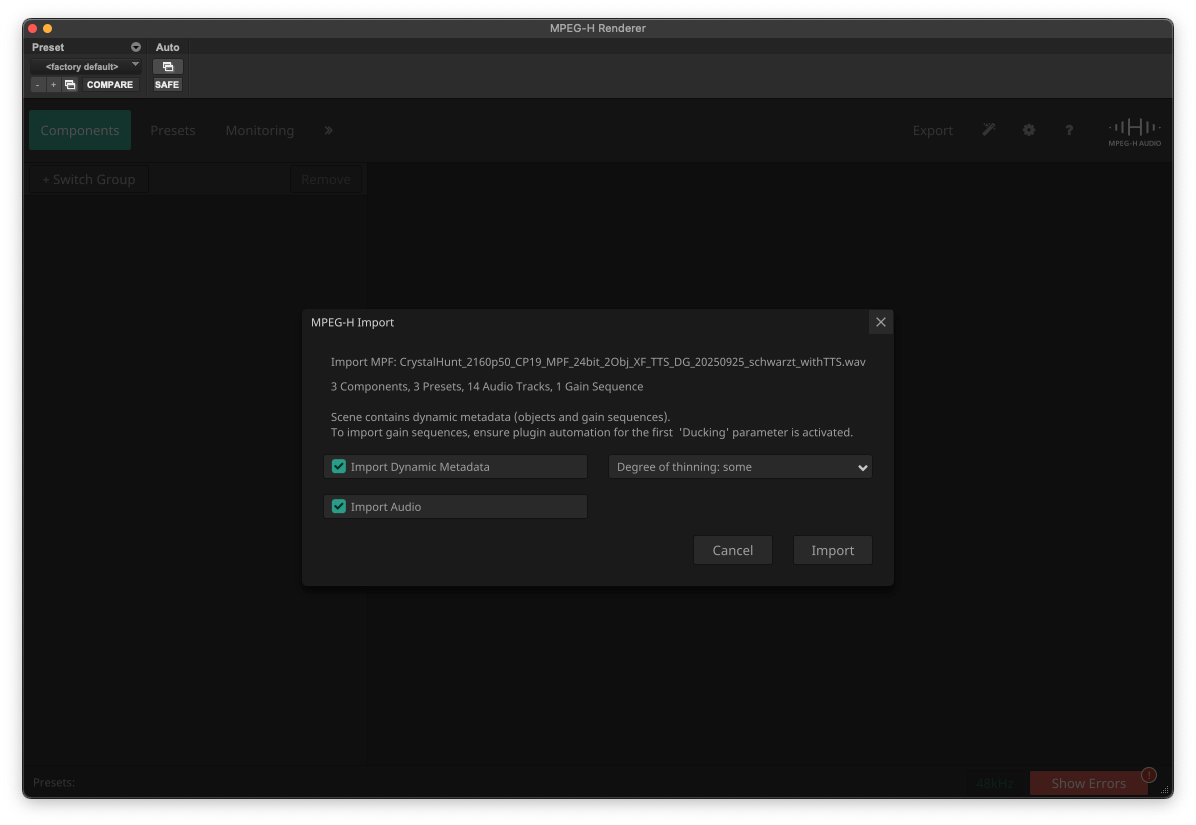The width and height of the screenshot is (1196, 825).
Task: Toggle the COMPARE button
Action: pos(110,85)
